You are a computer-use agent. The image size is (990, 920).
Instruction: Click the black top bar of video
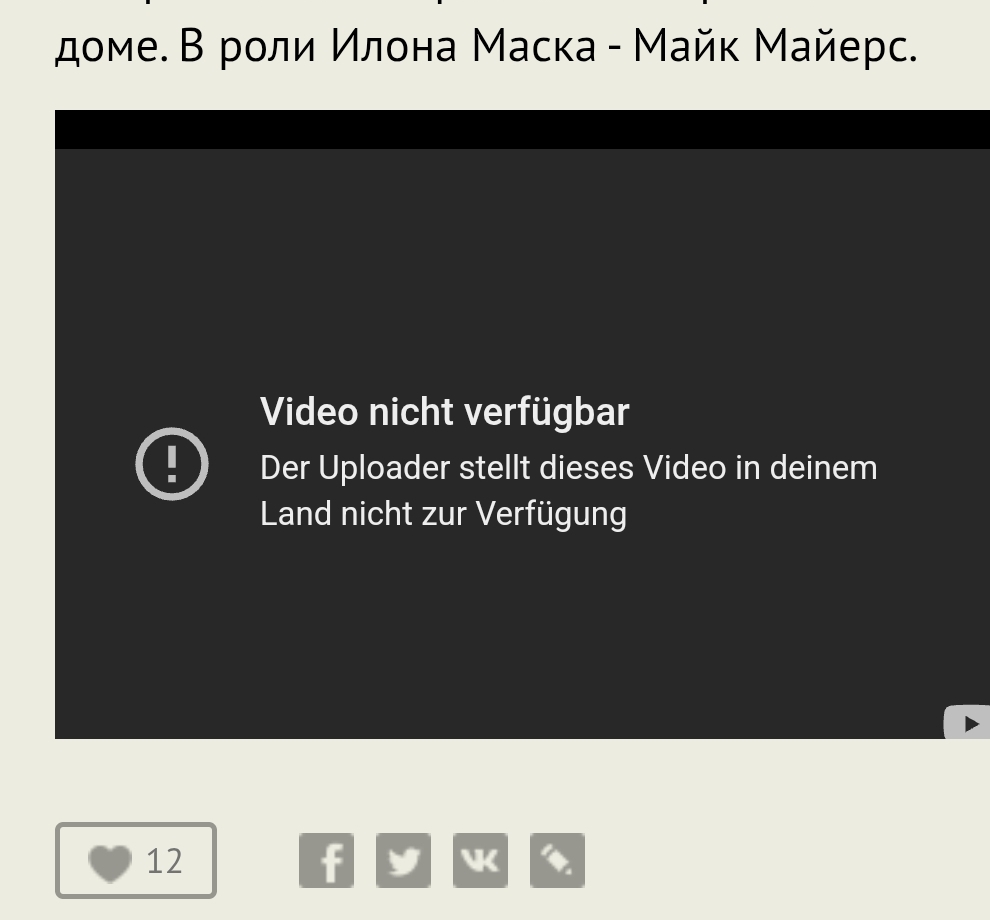pyautogui.click(x=522, y=129)
